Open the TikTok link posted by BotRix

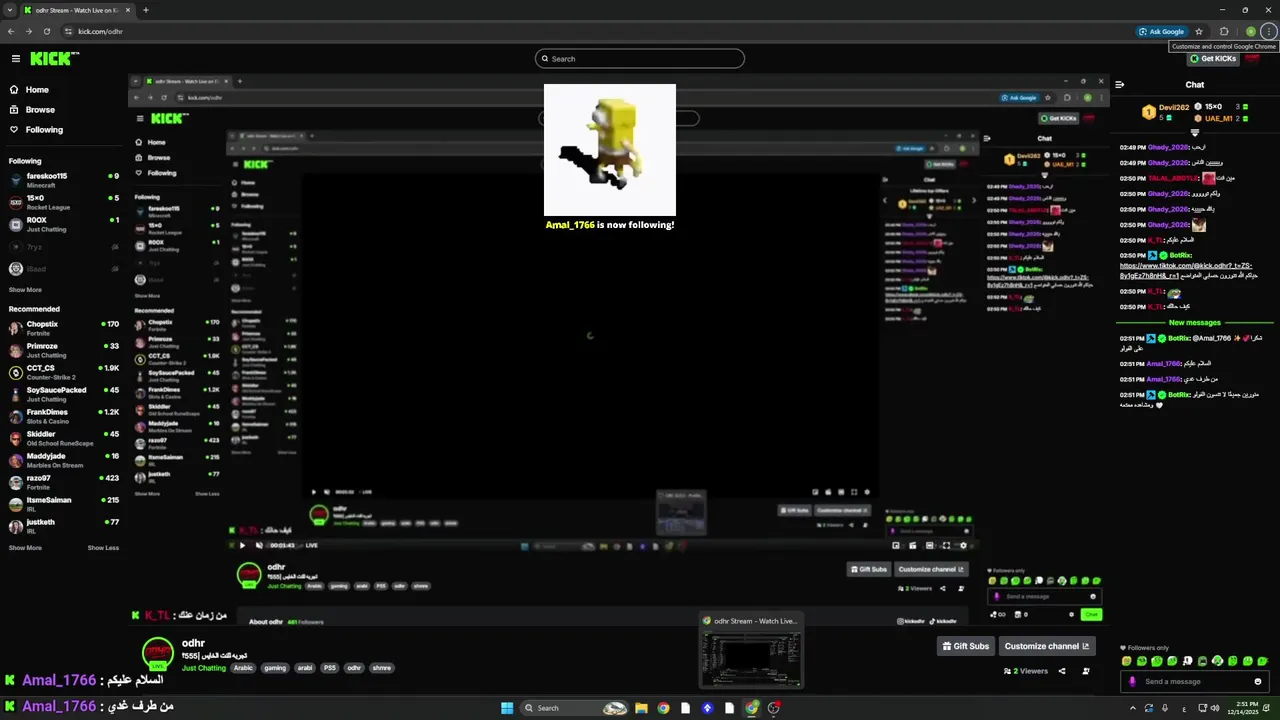pos(1185,270)
